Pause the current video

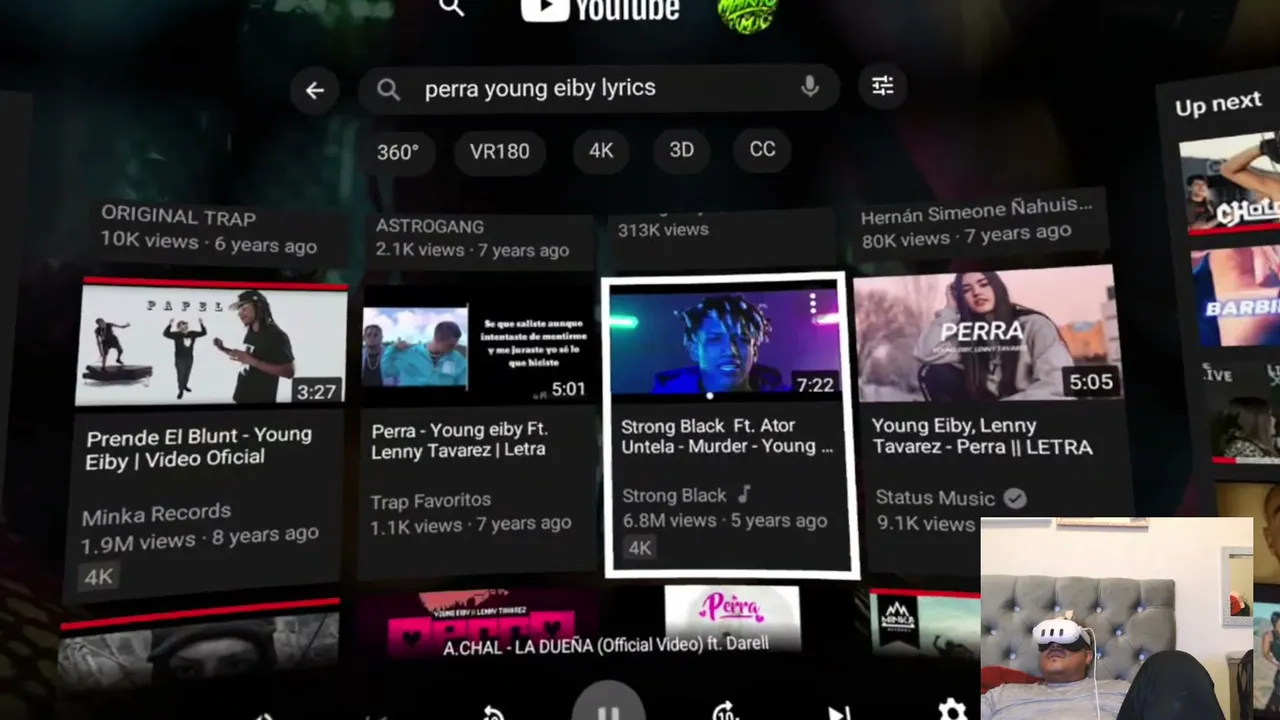[609, 708]
